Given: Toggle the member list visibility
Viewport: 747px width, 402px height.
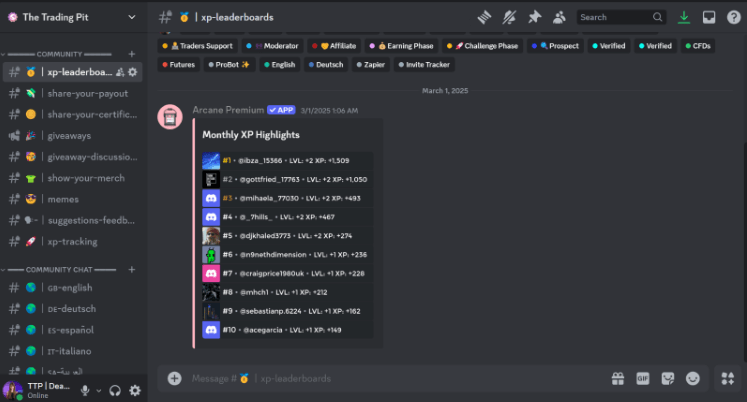Looking at the screenshot, I should [559, 17].
